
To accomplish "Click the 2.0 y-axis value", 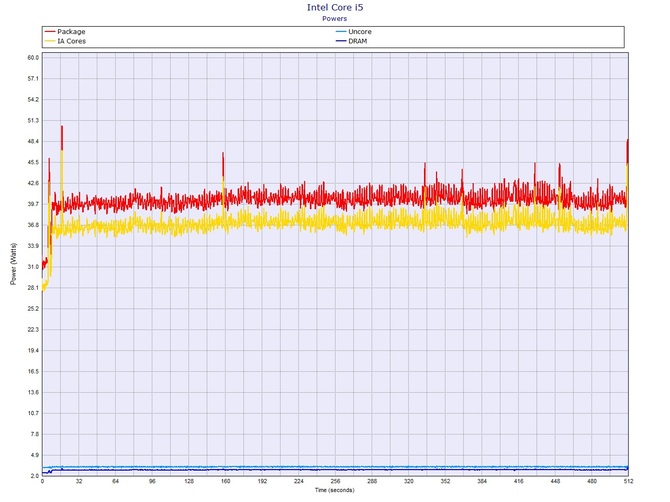I will coord(34,476).
